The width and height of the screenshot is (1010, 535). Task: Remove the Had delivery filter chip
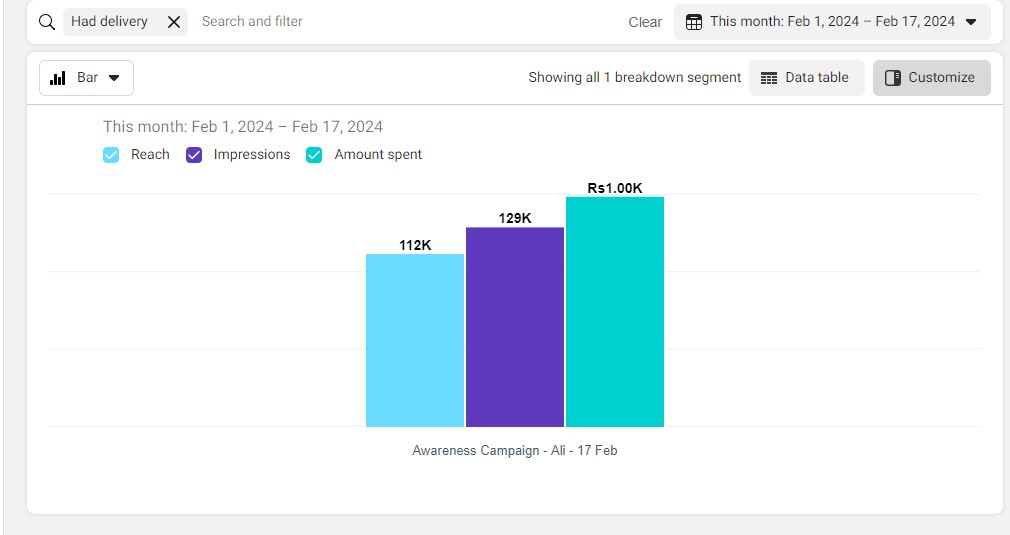(x=174, y=22)
